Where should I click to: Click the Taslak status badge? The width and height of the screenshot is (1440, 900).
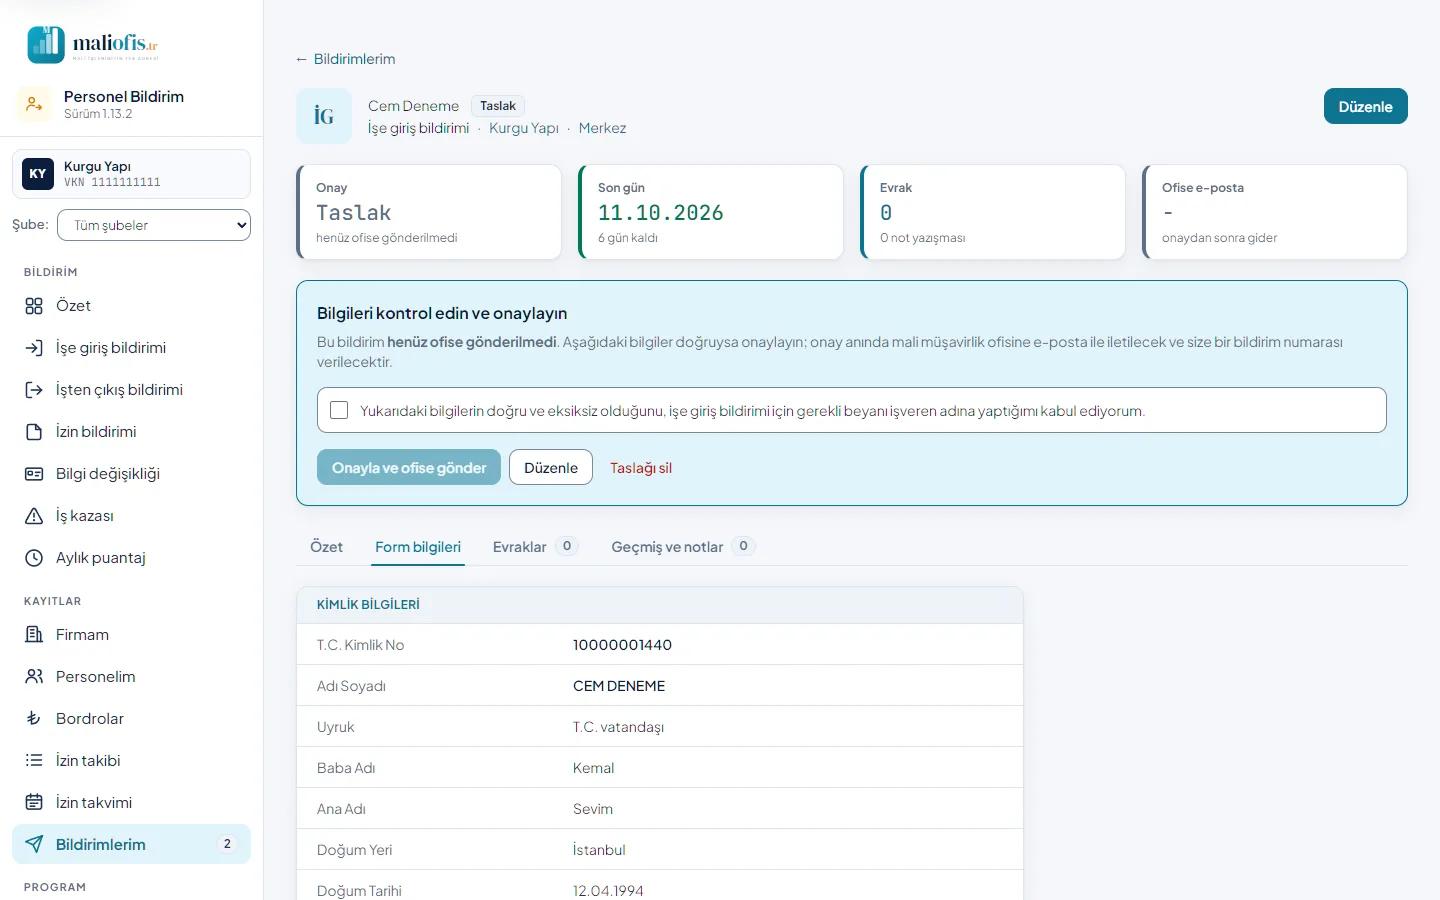coord(498,106)
